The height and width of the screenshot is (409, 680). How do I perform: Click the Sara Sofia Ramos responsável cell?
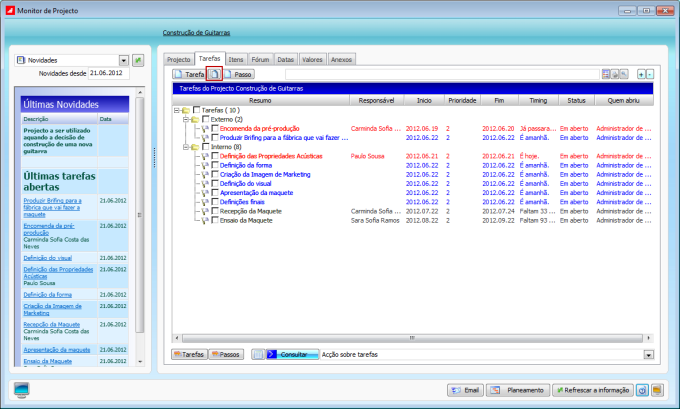tap(375, 220)
